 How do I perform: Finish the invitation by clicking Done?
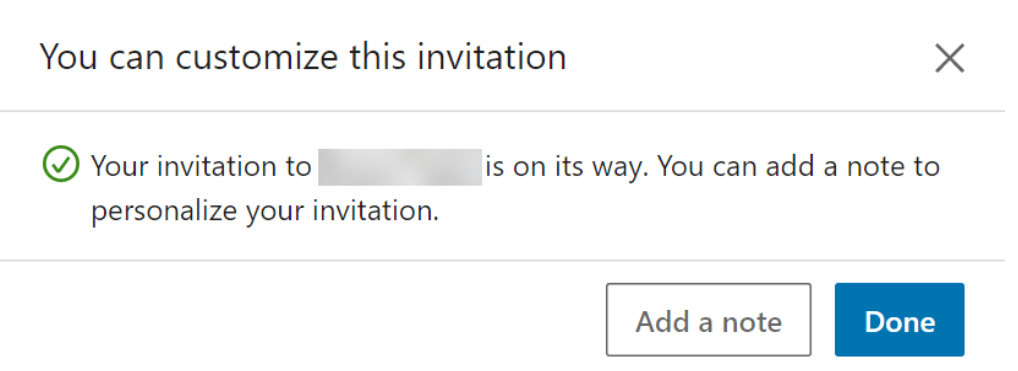pyautogui.click(x=899, y=320)
